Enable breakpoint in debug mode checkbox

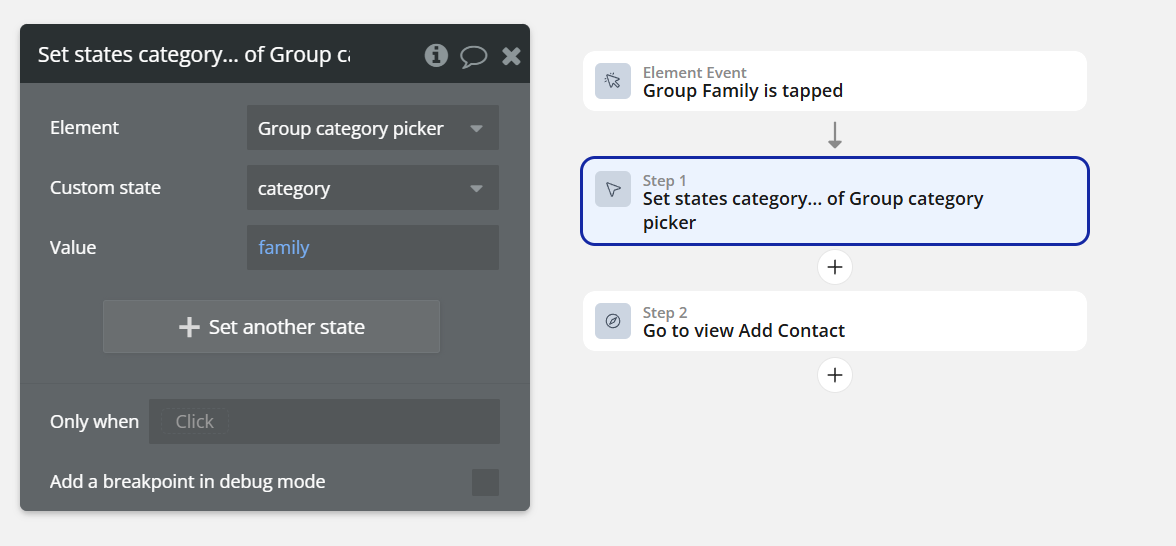coord(485,482)
